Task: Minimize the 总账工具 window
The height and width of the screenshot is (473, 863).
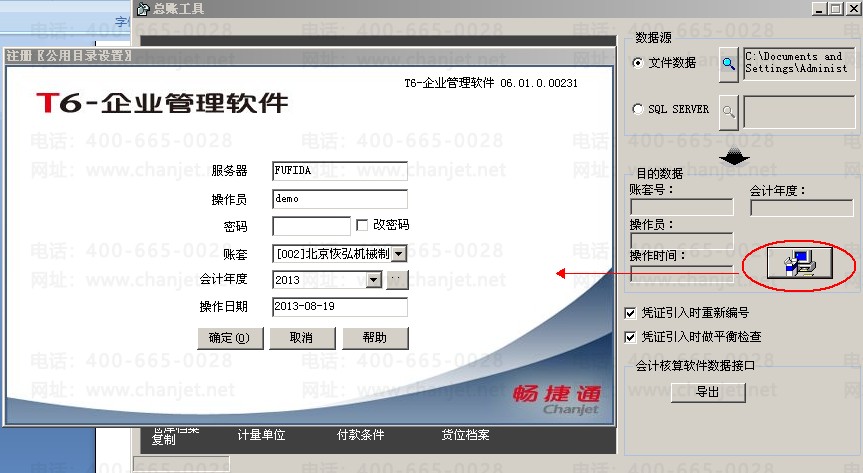Action: [x=819, y=9]
